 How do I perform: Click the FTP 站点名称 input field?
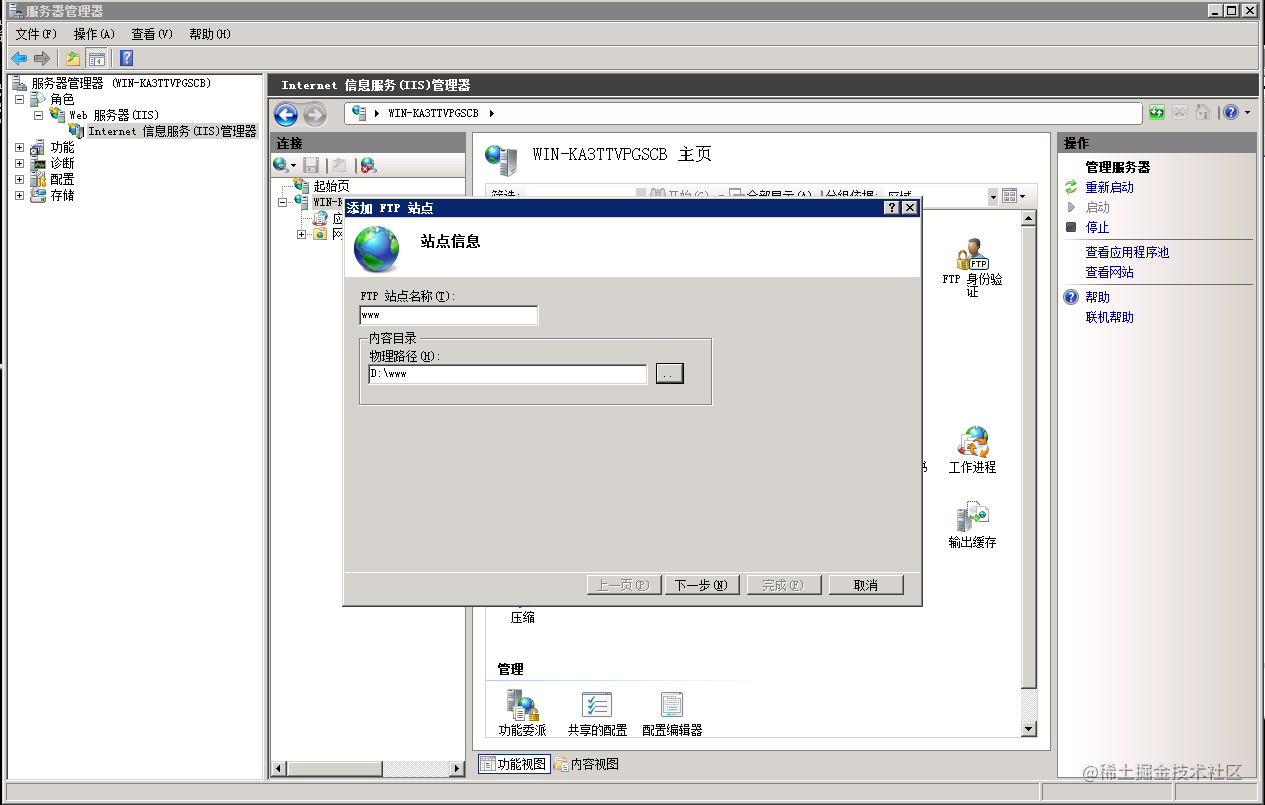(x=449, y=315)
